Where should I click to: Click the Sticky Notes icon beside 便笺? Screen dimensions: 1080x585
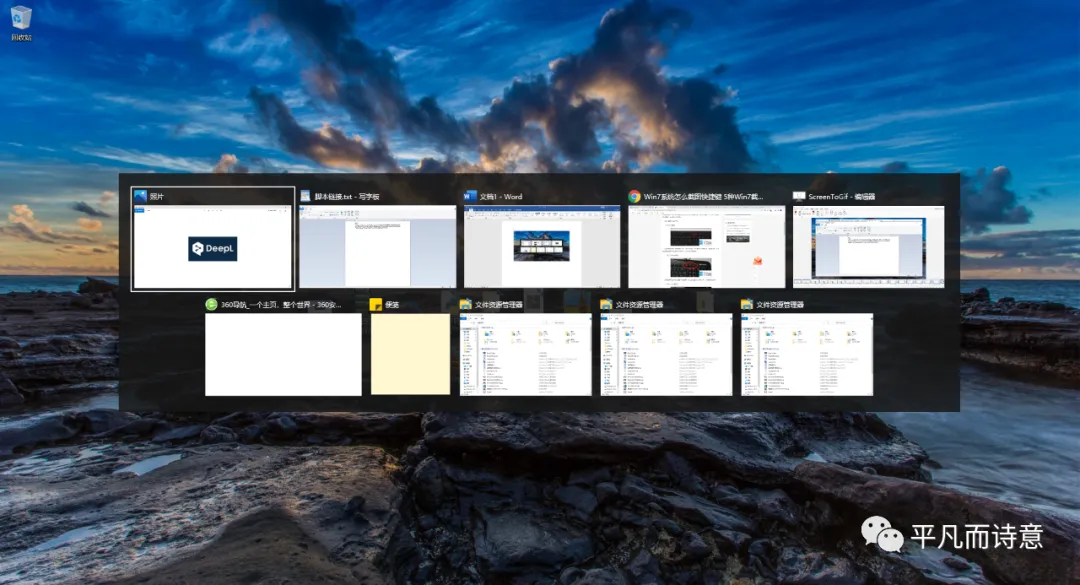pos(376,305)
